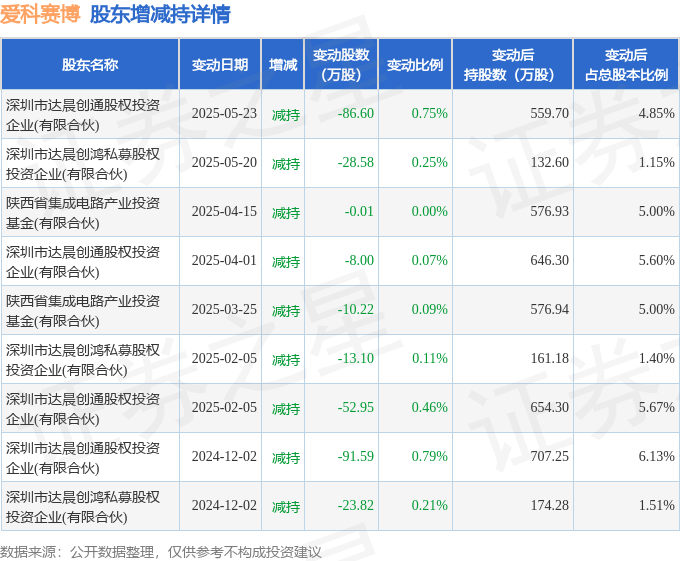Click the holdings value 654.30
The image size is (680, 561).
click(x=549, y=408)
